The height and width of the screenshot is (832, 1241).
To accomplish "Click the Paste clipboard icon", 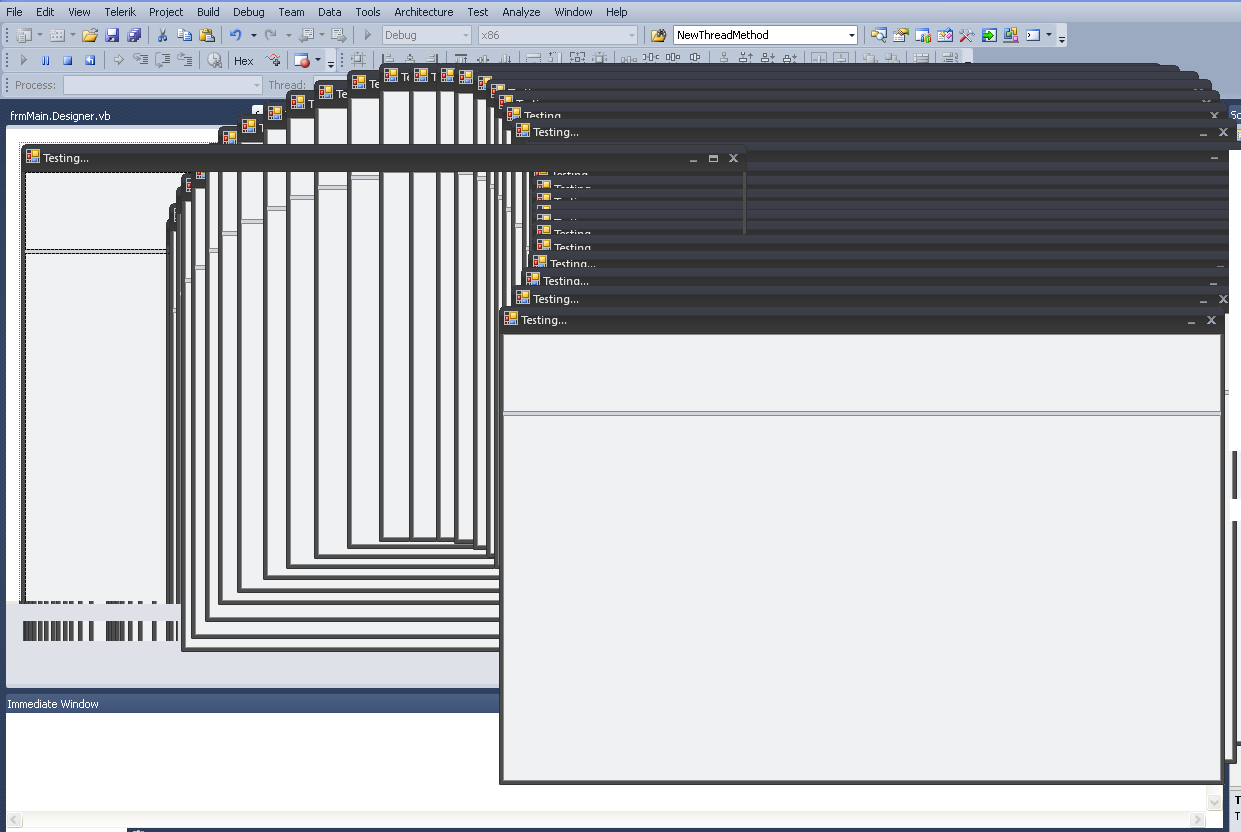I will [x=207, y=35].
